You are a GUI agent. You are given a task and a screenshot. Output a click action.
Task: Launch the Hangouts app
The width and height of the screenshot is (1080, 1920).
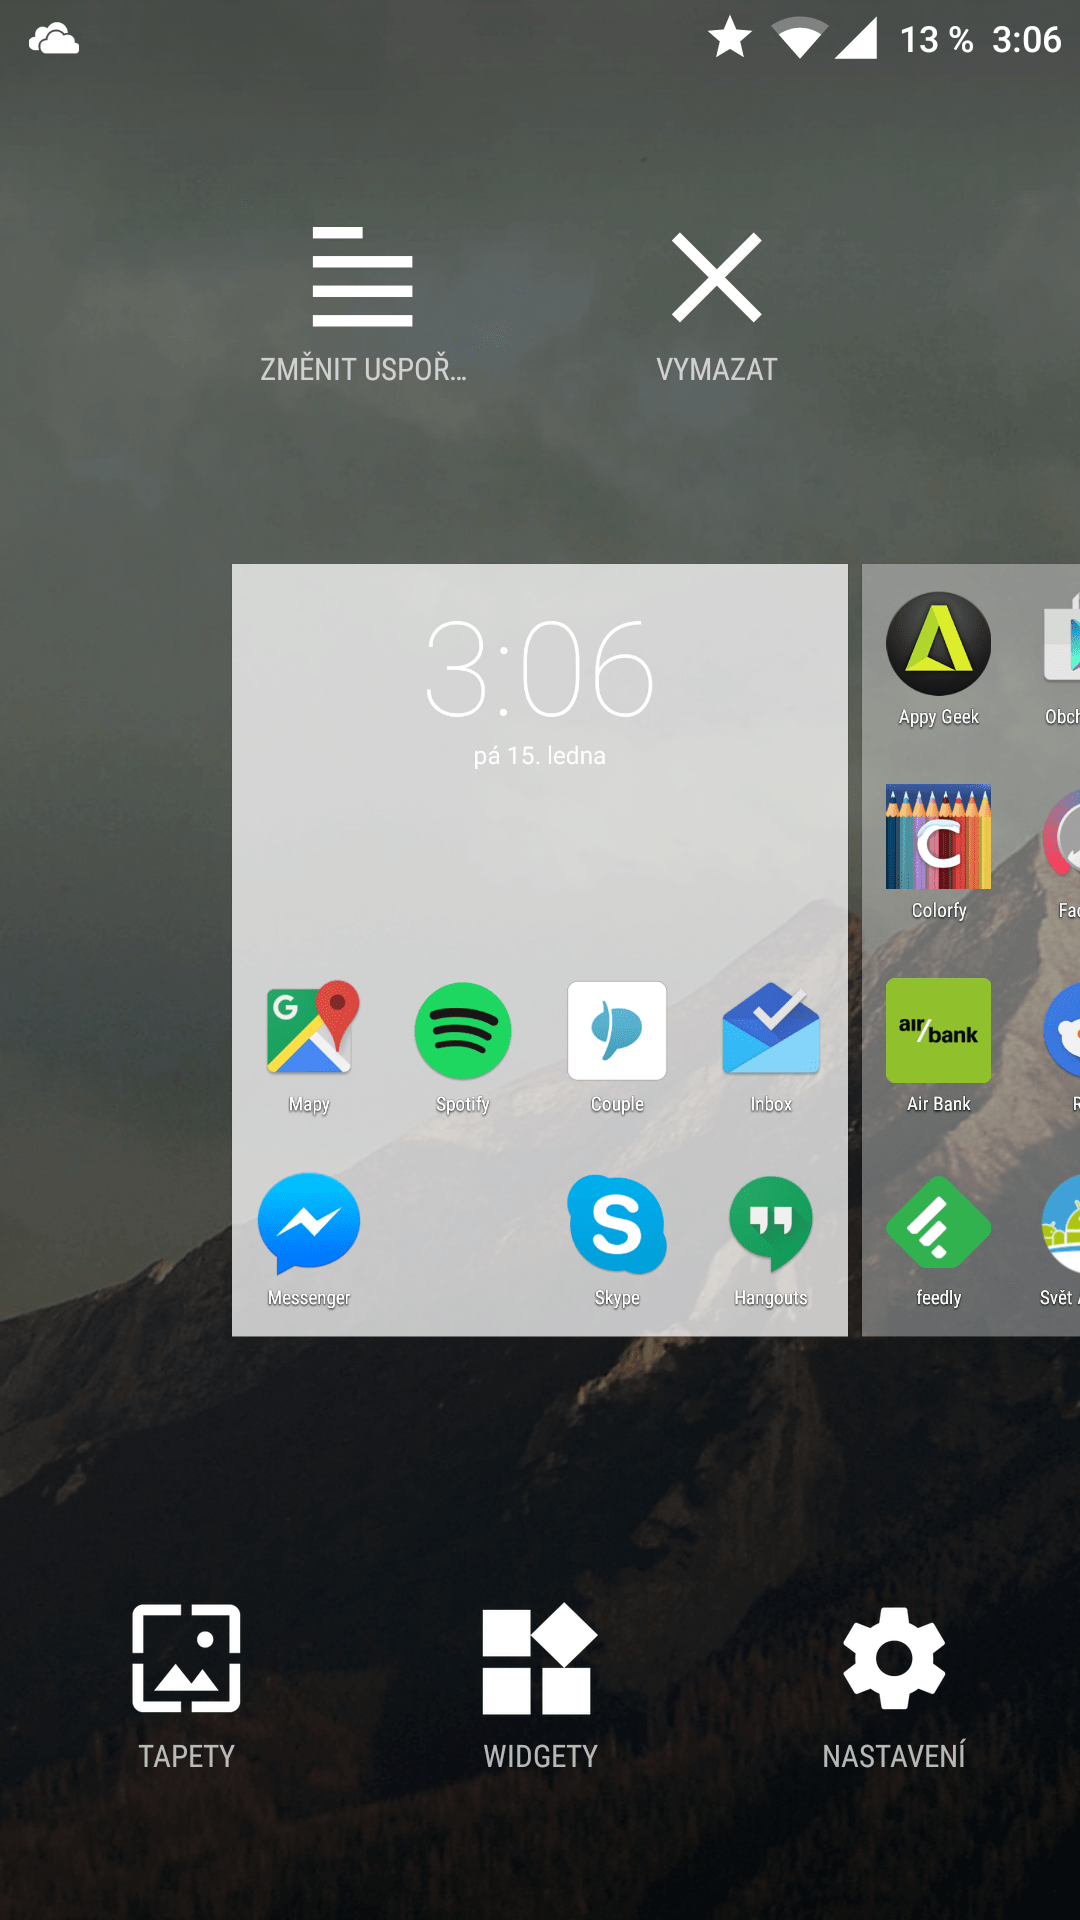pyautogui.click(x=771, y=1226)
